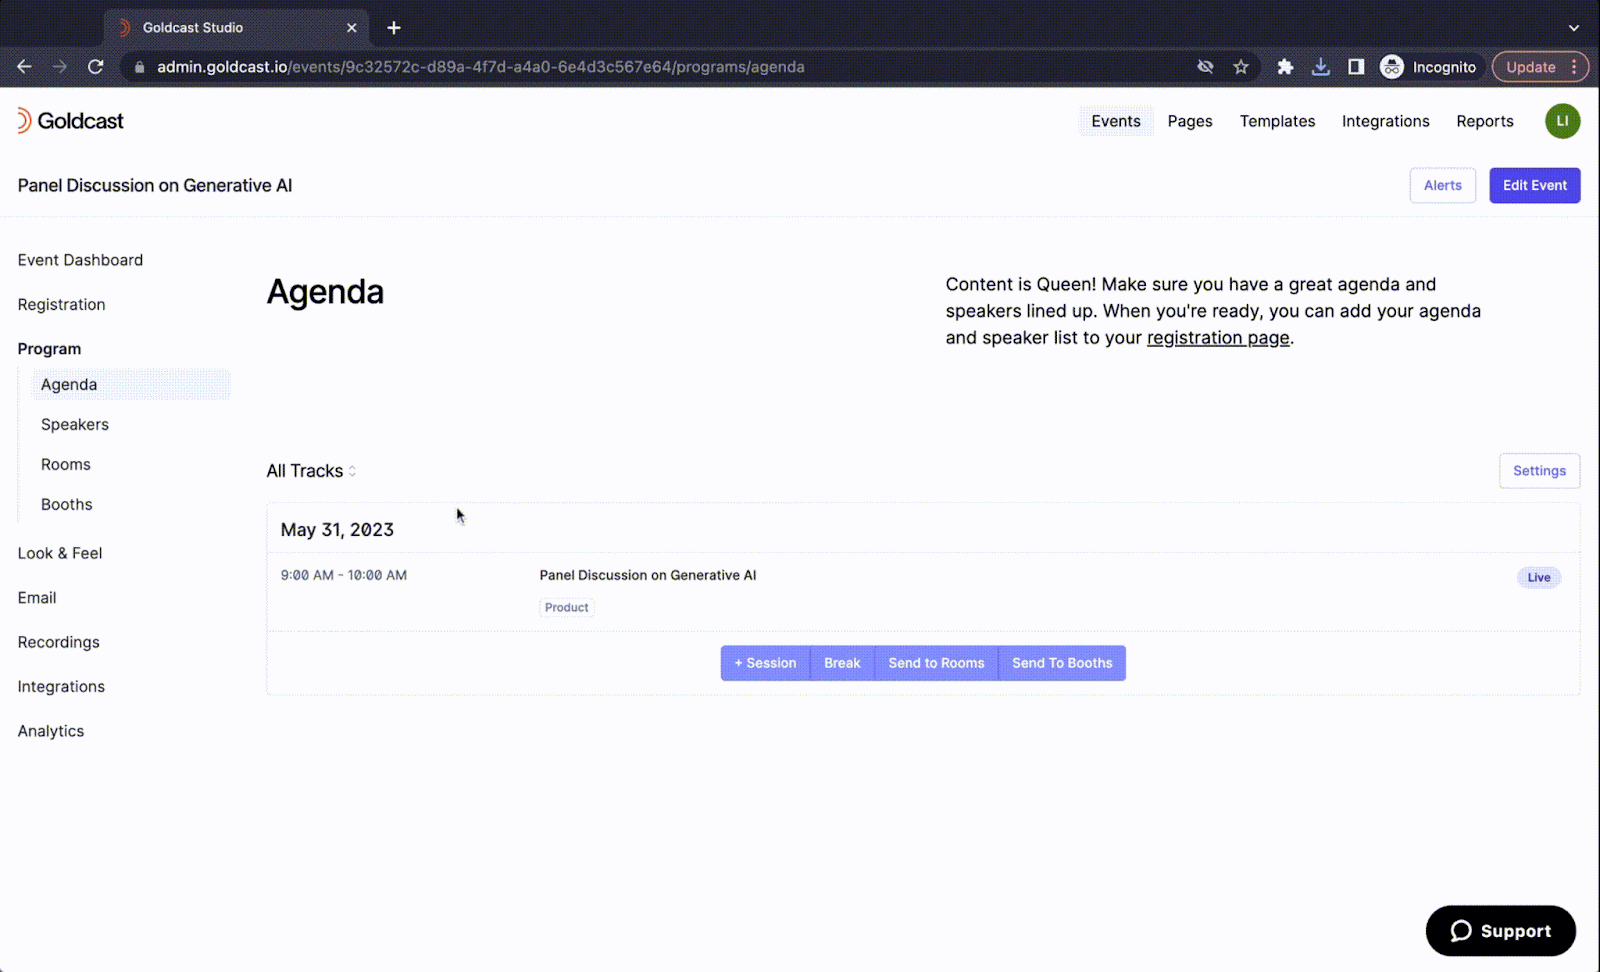Open browser extensions puzzle icon
This screenshot has width=1600, height=972.
pyautogui.click(x=1285, y=67)
